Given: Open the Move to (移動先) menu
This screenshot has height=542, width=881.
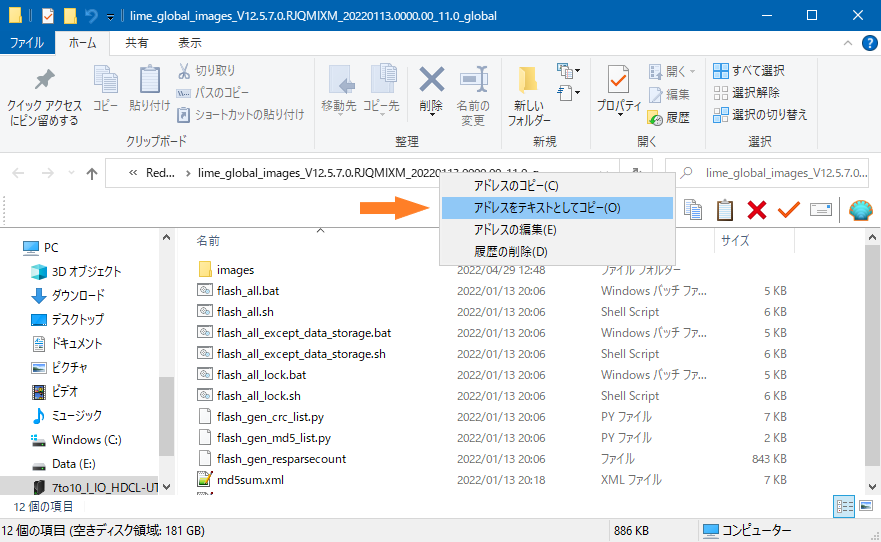Looking at the screenshot, I should point(339,90).
